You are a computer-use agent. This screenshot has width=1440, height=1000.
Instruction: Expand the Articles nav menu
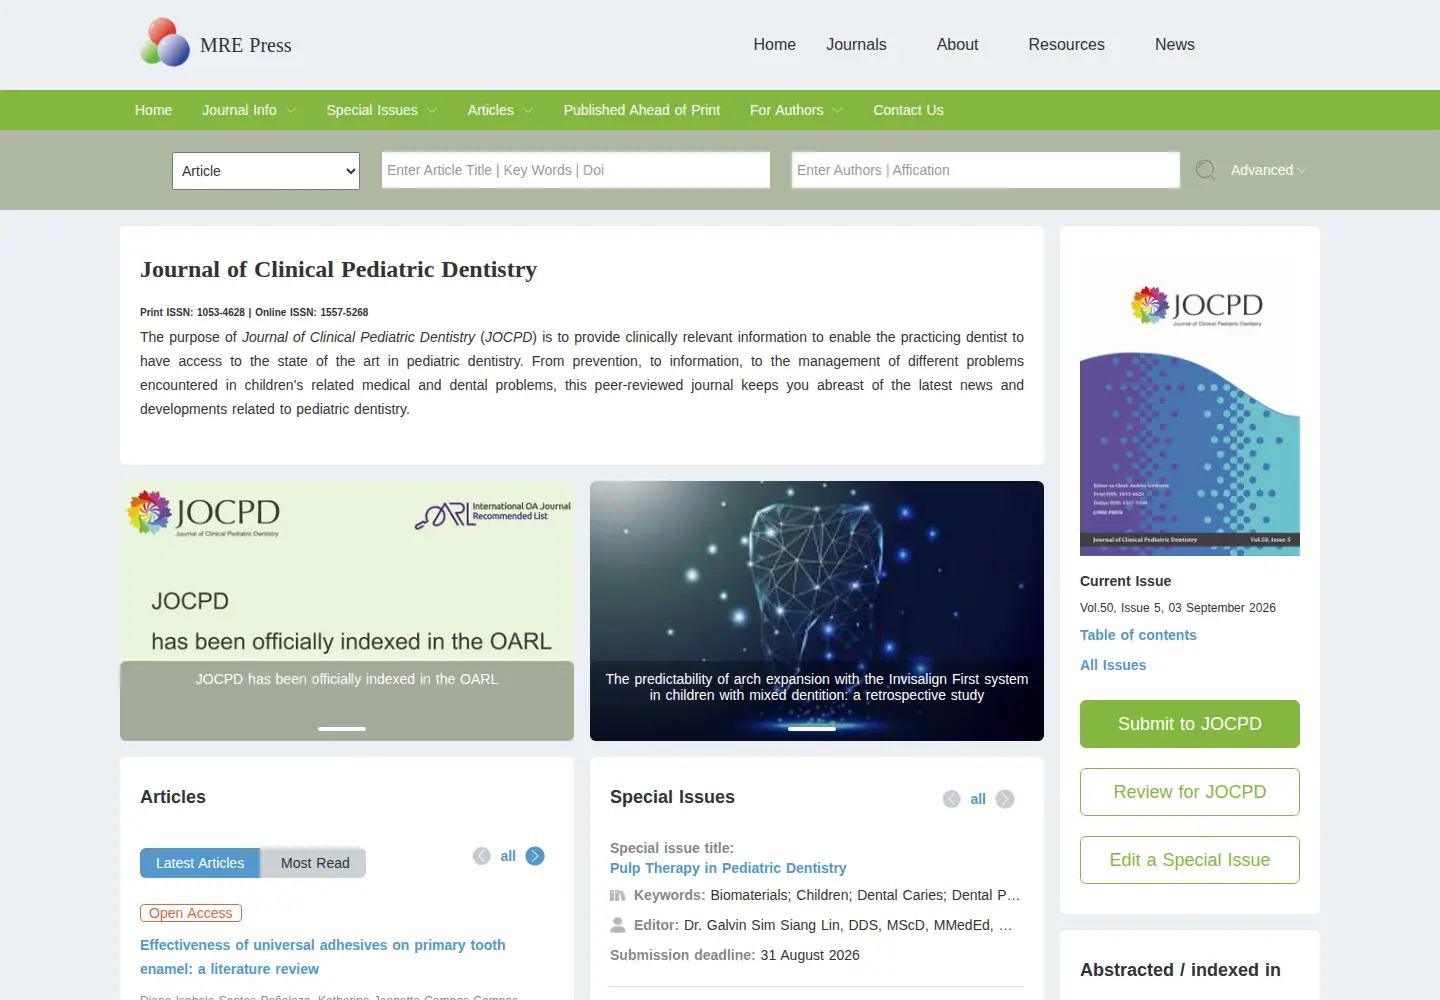(500, 110)
